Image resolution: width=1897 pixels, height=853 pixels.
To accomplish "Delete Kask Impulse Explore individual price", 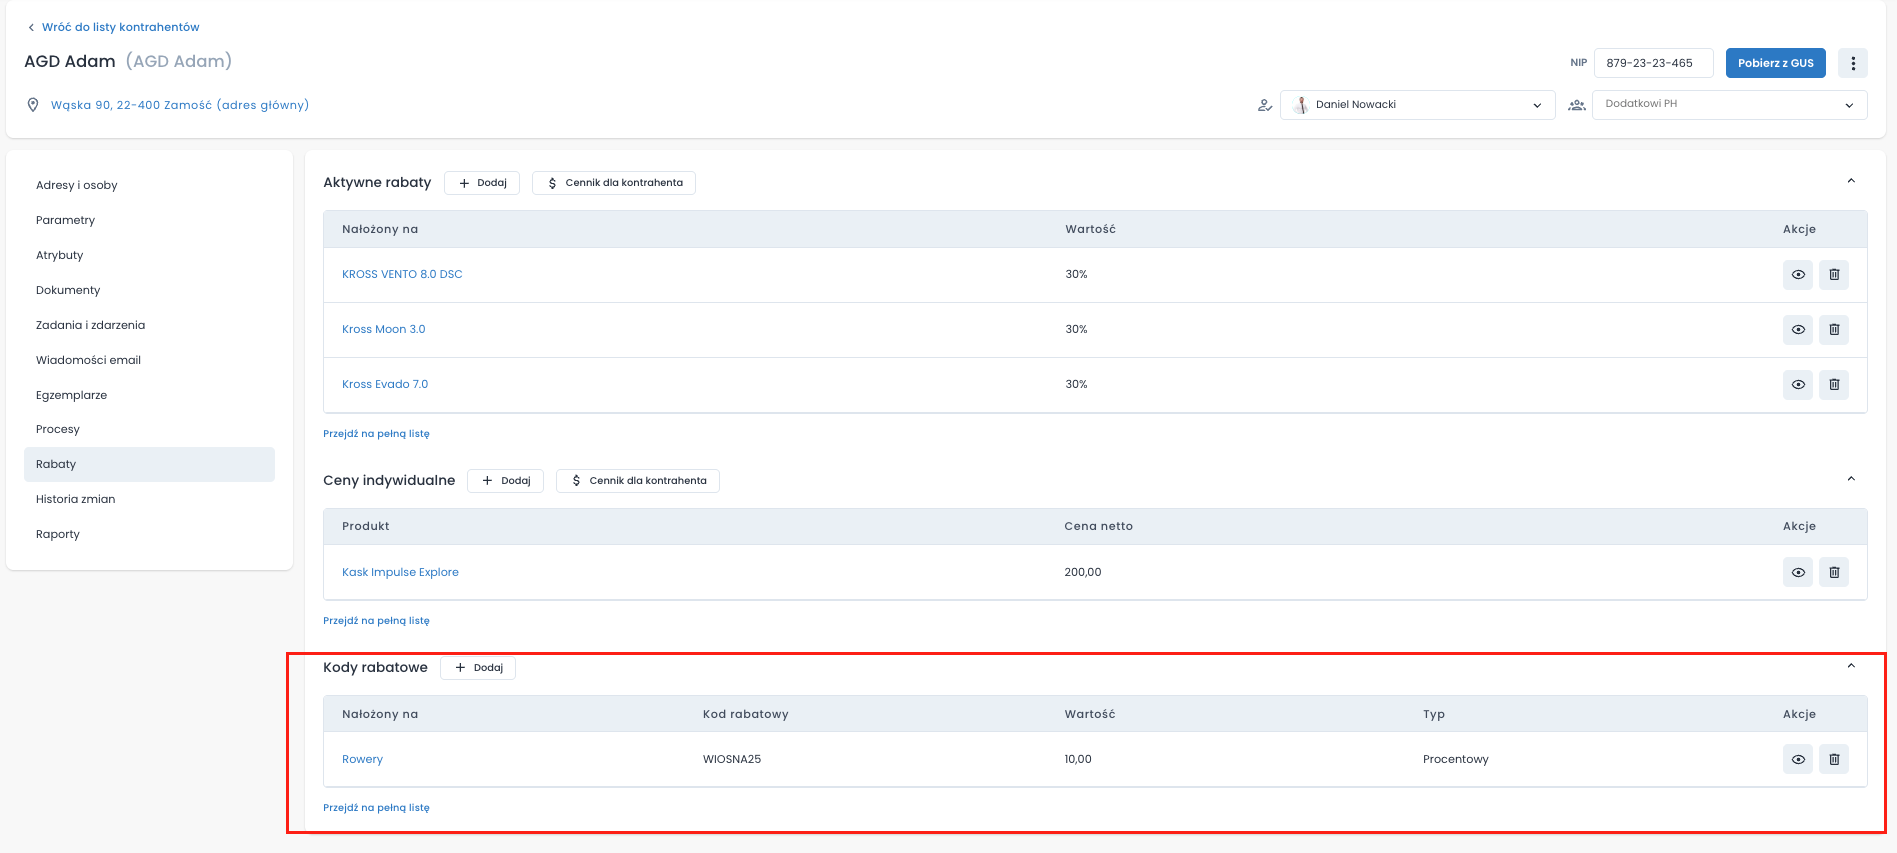I will [1833, 572].
